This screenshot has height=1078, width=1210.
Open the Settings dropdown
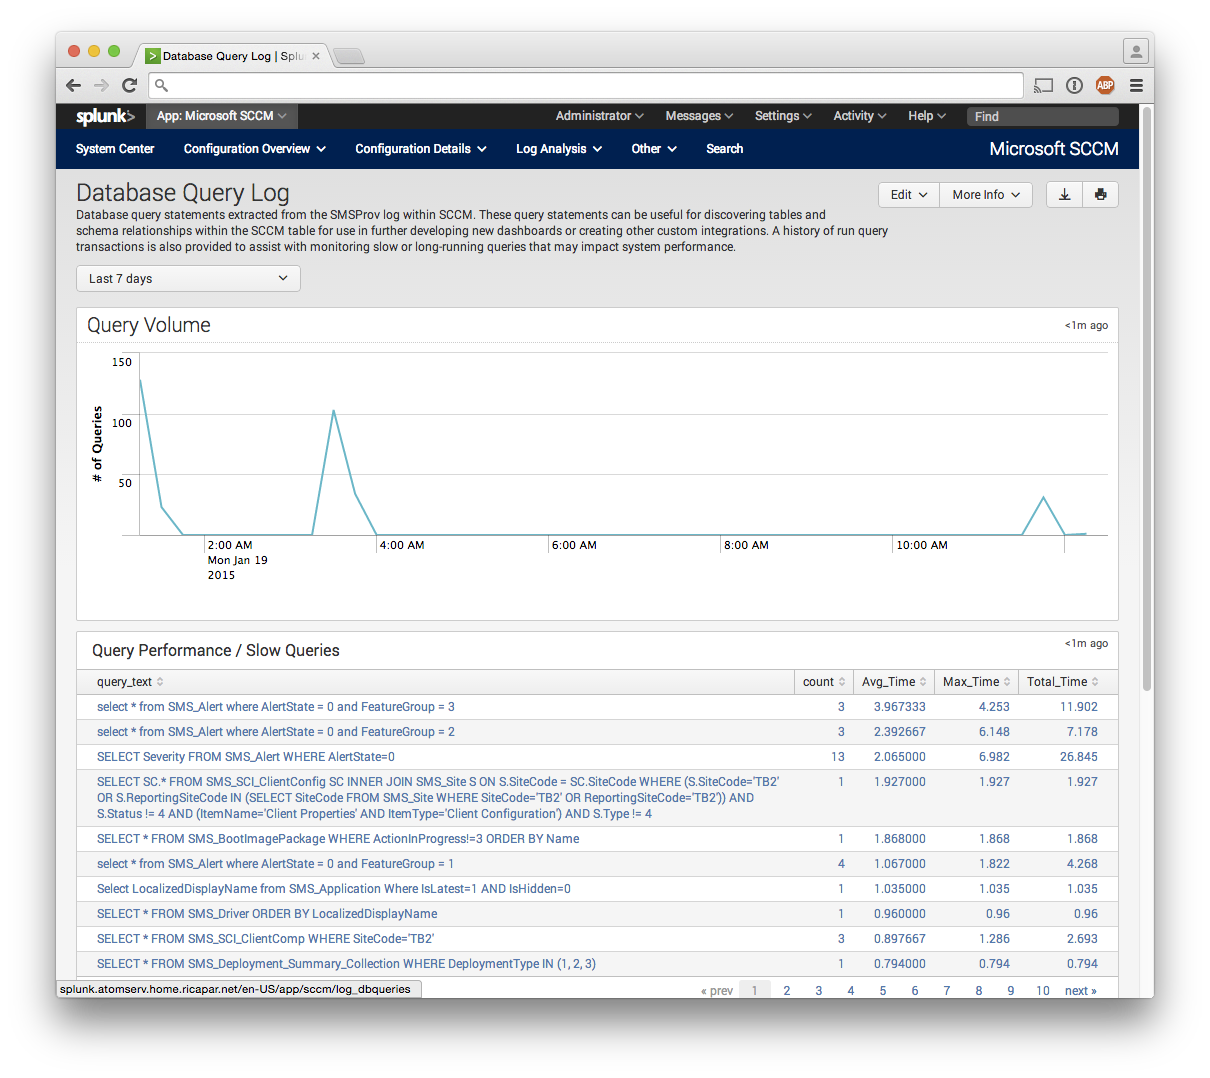pos(783,116)
